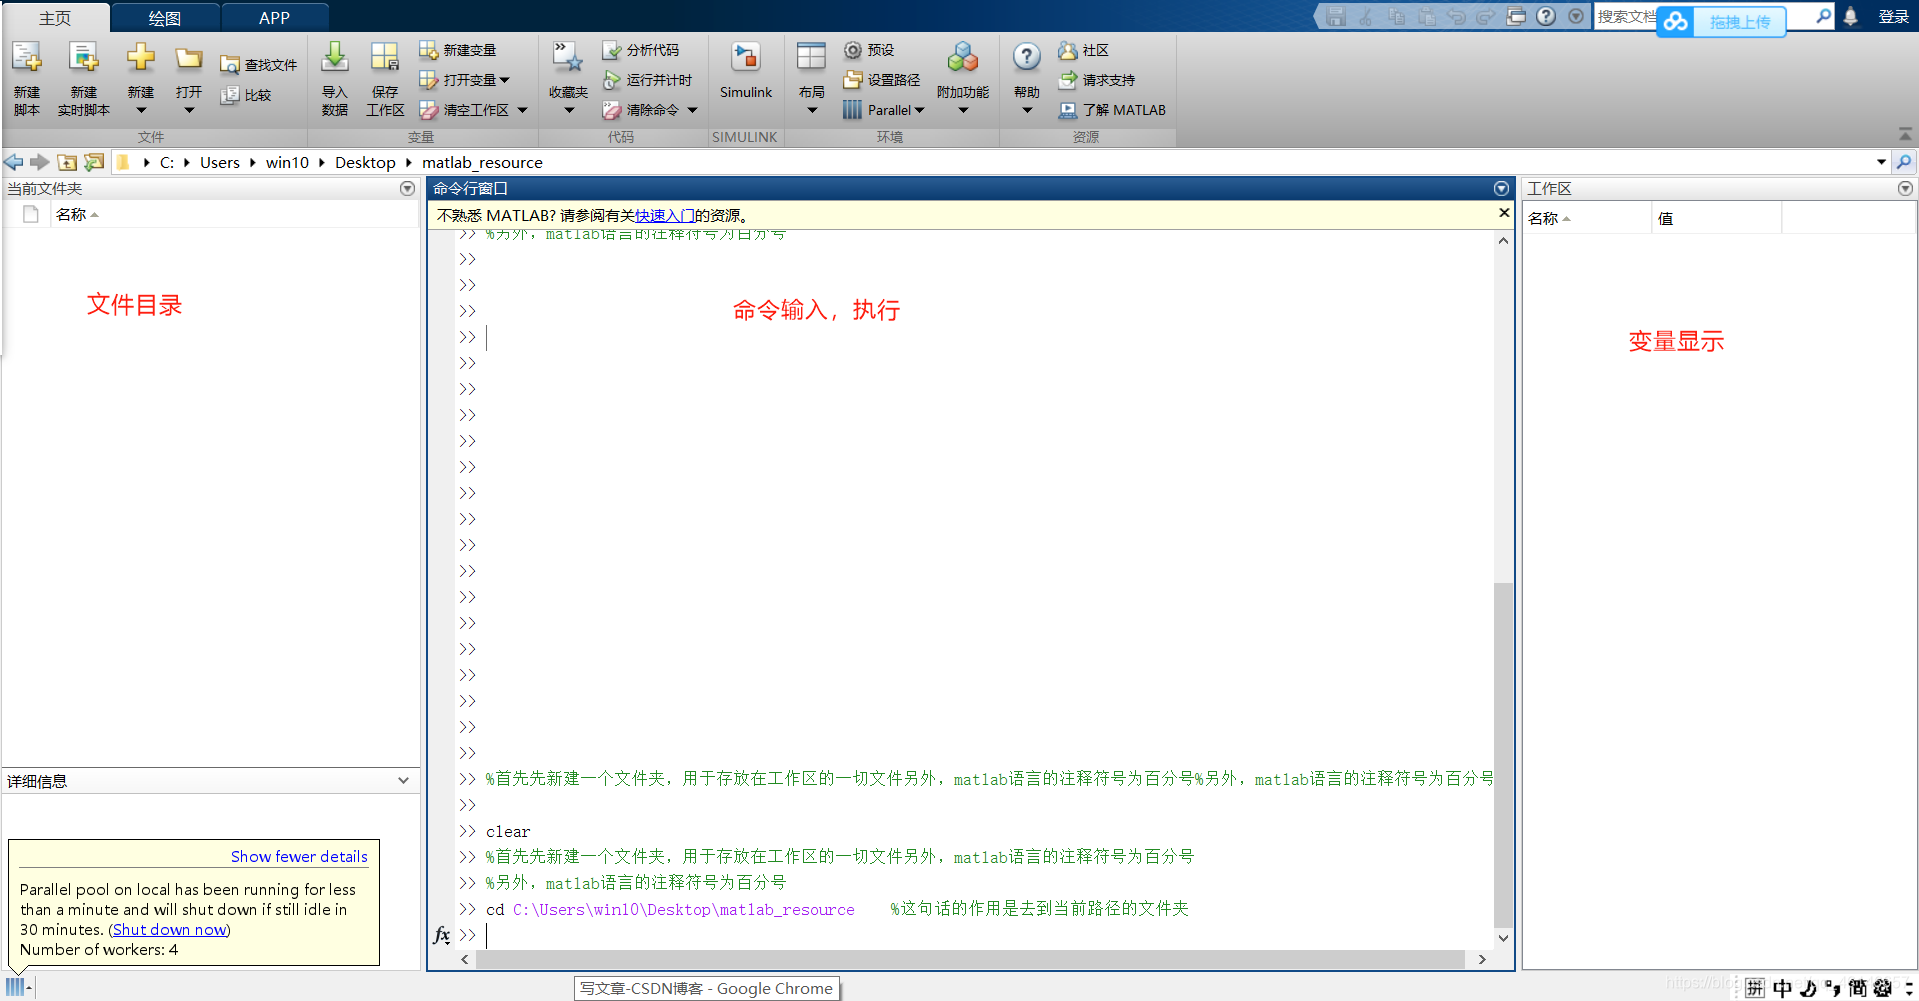The height and width of the screenshot is (1001, 1919).
Task: Click the switch windows icon in quick access
Action: [1516, 17]
